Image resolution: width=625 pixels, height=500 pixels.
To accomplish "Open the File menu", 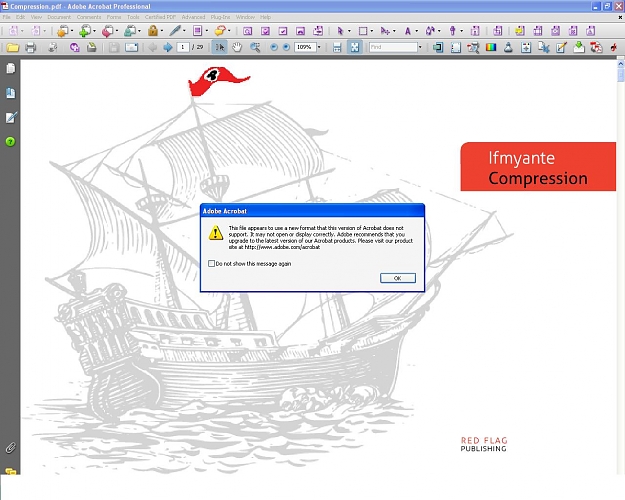I will (x=6, y=17).
